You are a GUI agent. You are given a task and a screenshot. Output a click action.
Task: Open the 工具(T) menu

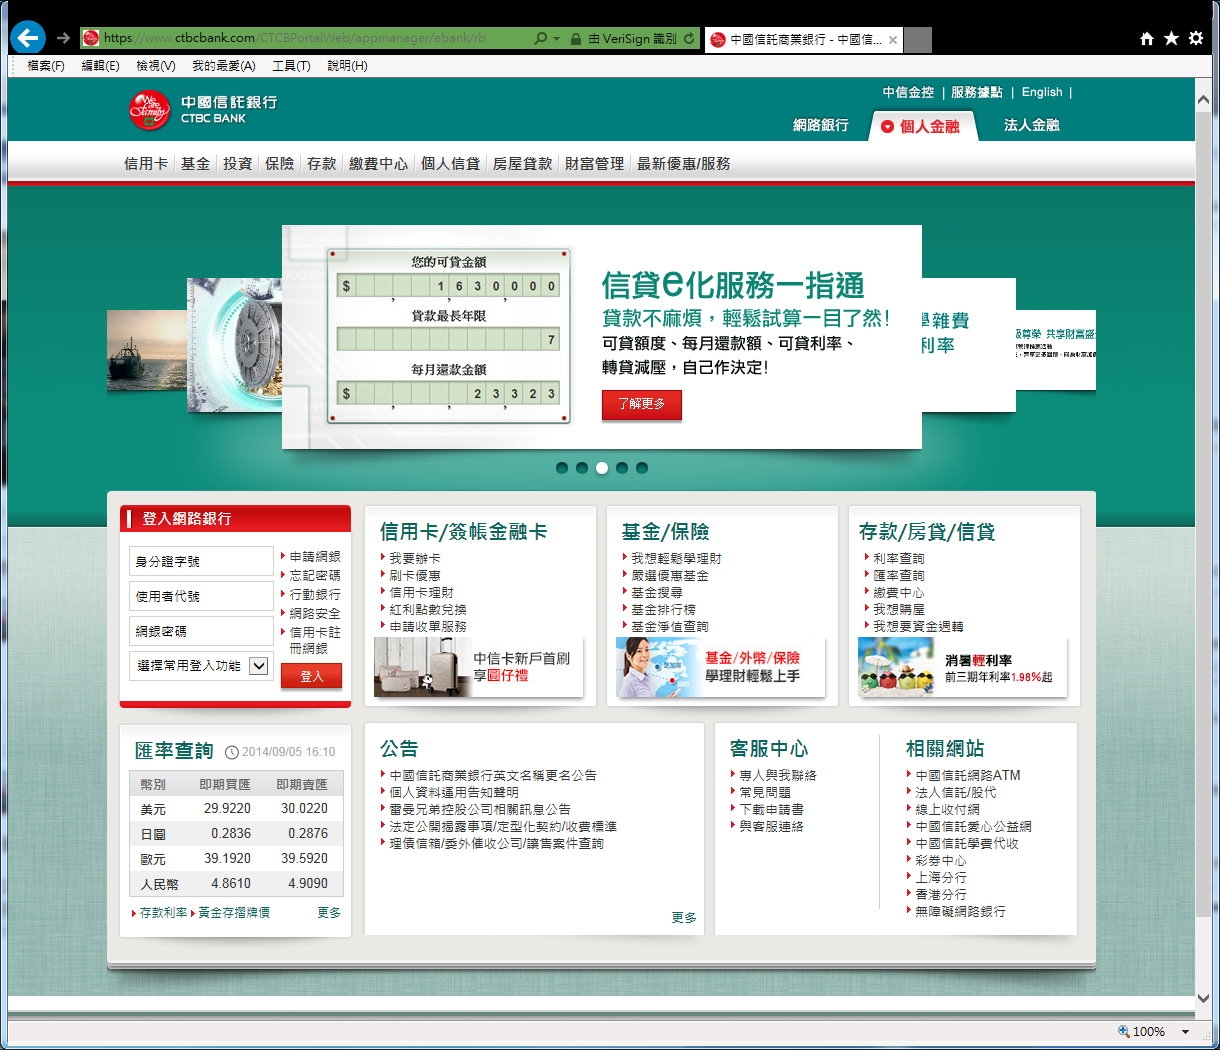coord(291,66)
